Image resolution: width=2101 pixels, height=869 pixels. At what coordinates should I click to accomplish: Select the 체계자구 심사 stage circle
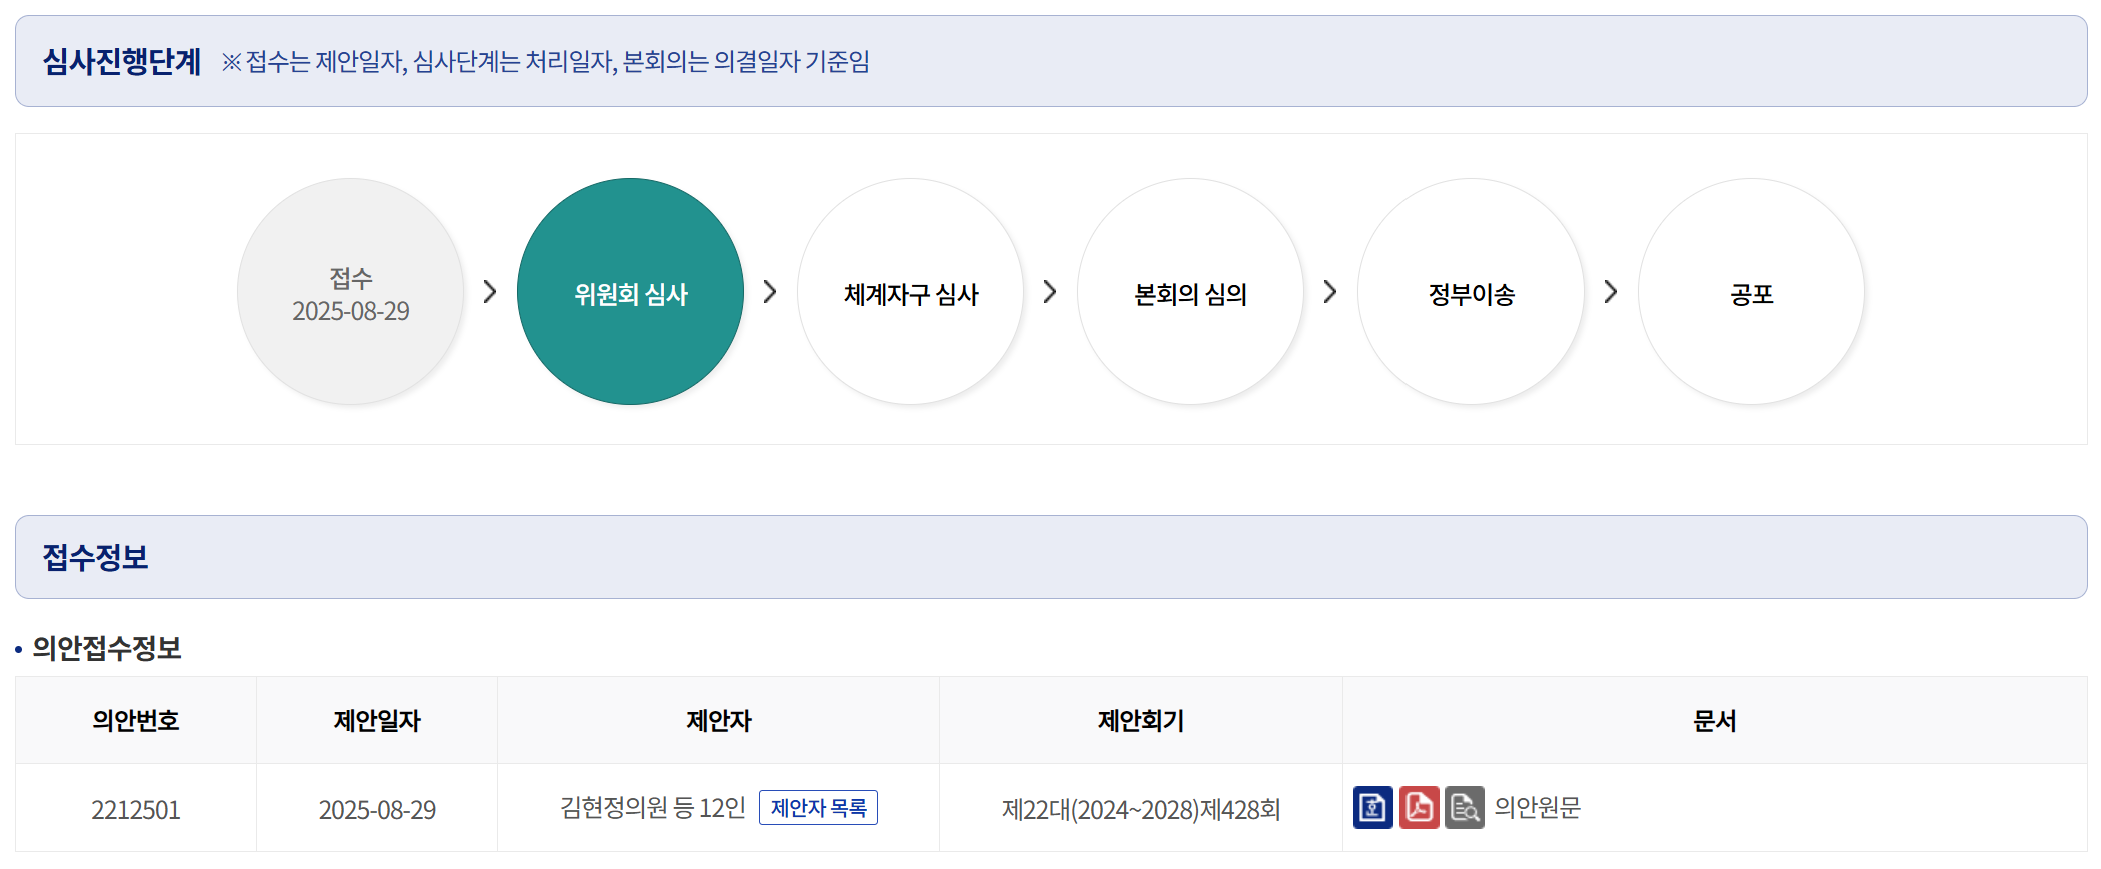click(x=910, y=292)
